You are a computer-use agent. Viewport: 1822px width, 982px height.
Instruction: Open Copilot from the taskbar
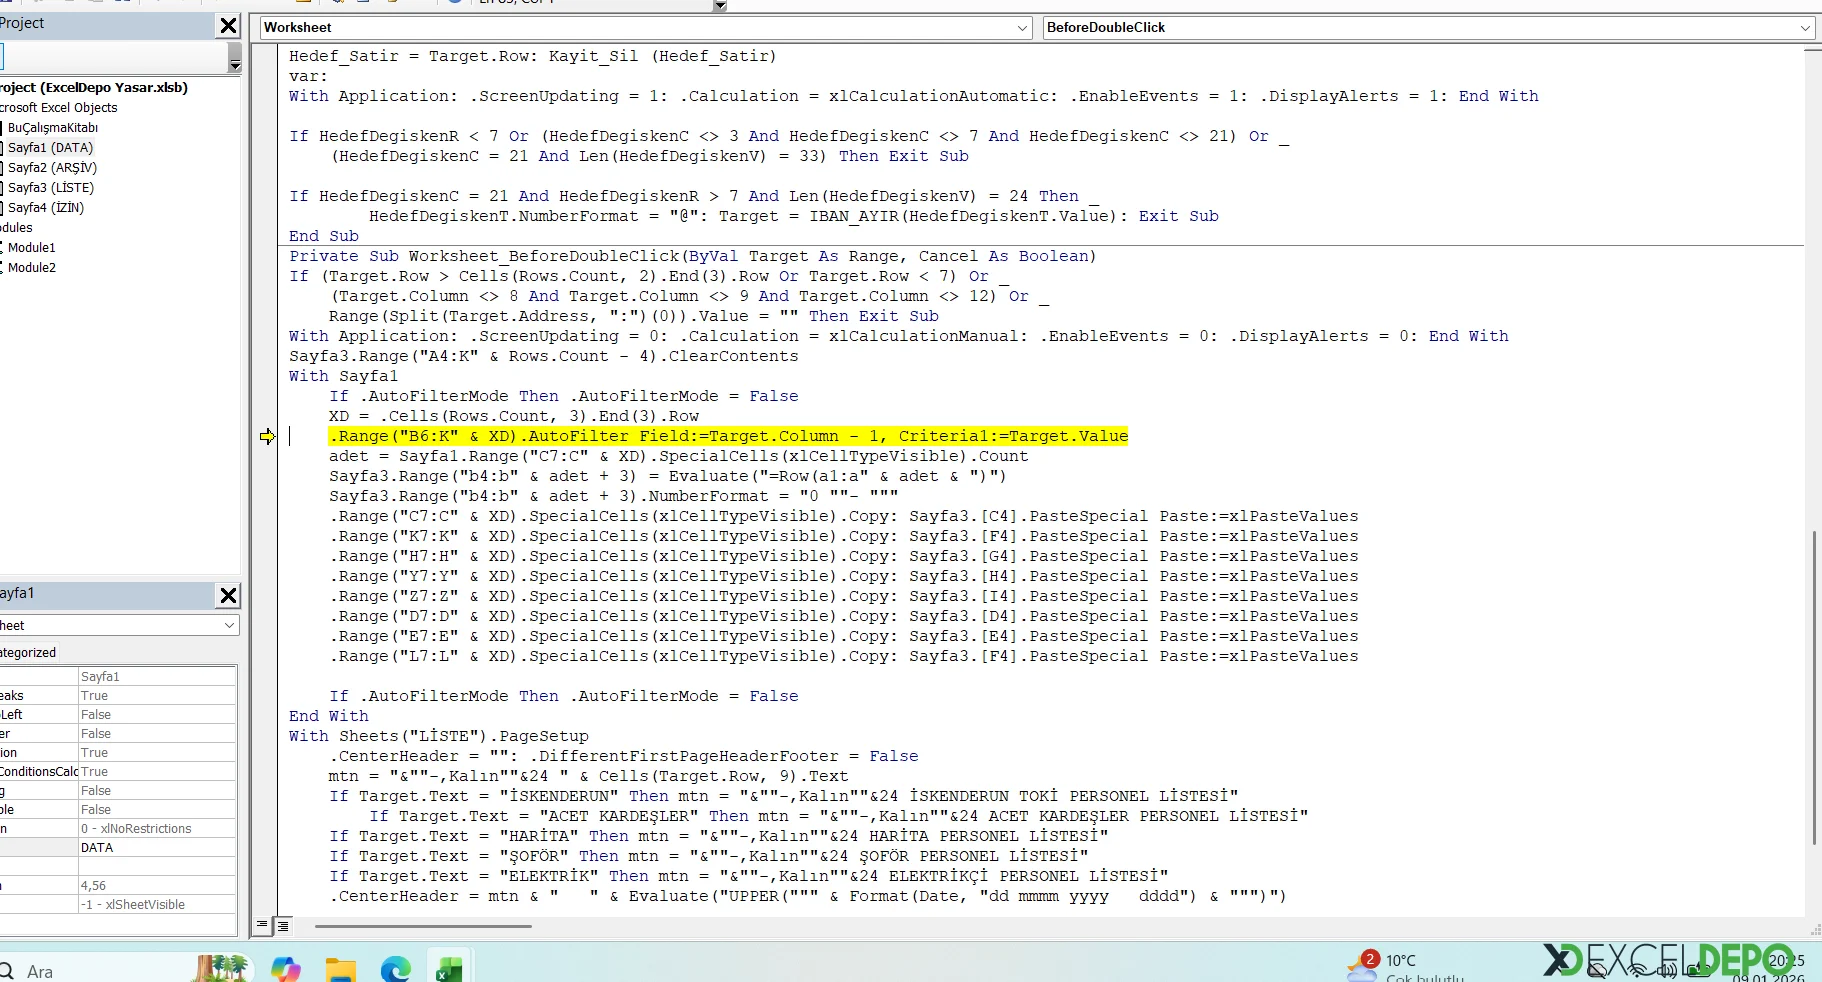286,969
